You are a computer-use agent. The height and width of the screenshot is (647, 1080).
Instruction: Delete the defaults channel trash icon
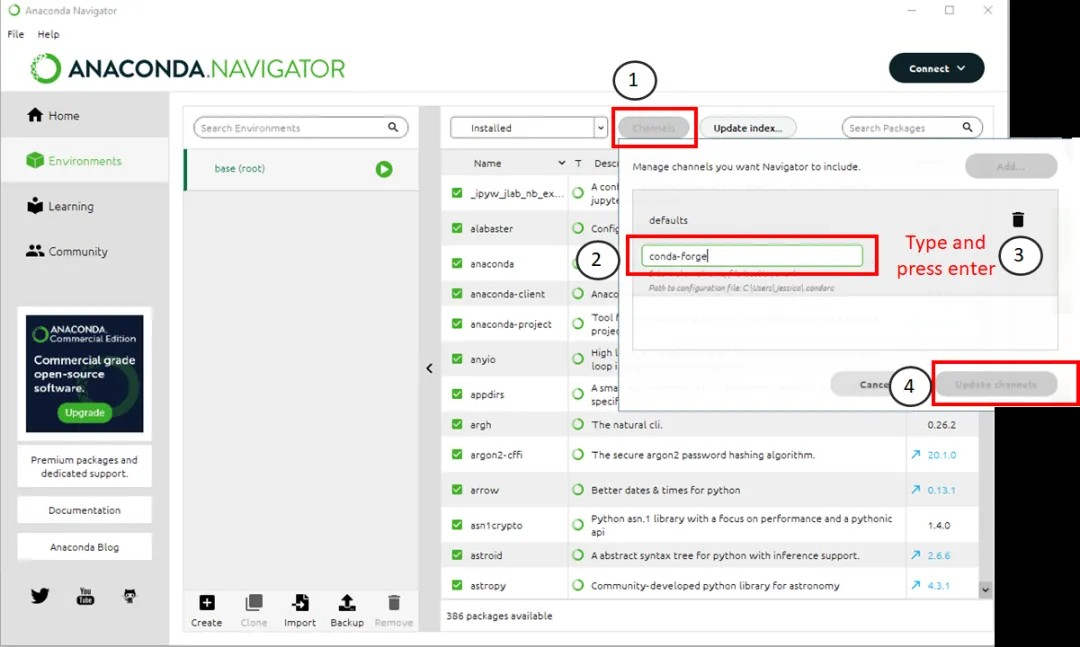tap(1018, 219)
